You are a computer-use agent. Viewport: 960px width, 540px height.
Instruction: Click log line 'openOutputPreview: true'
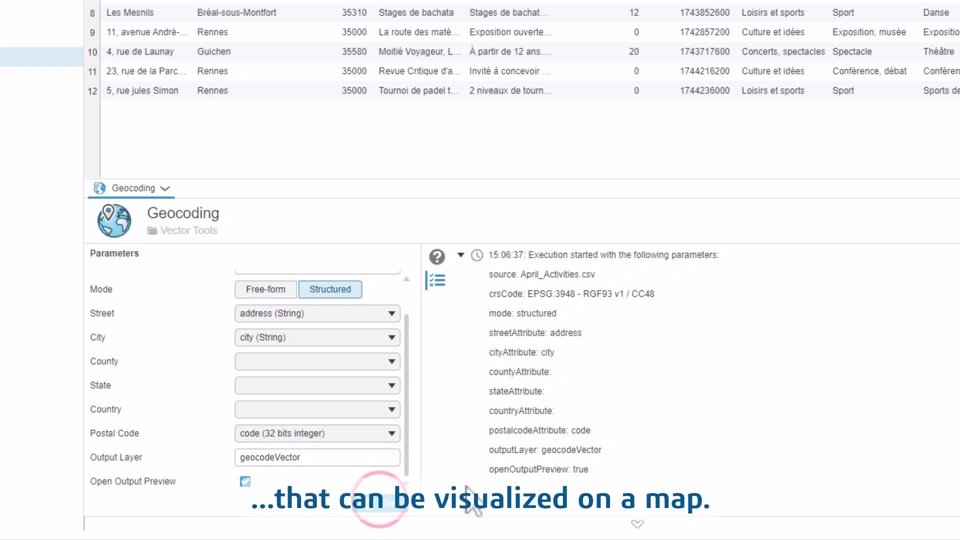click(x=538, y=470)
